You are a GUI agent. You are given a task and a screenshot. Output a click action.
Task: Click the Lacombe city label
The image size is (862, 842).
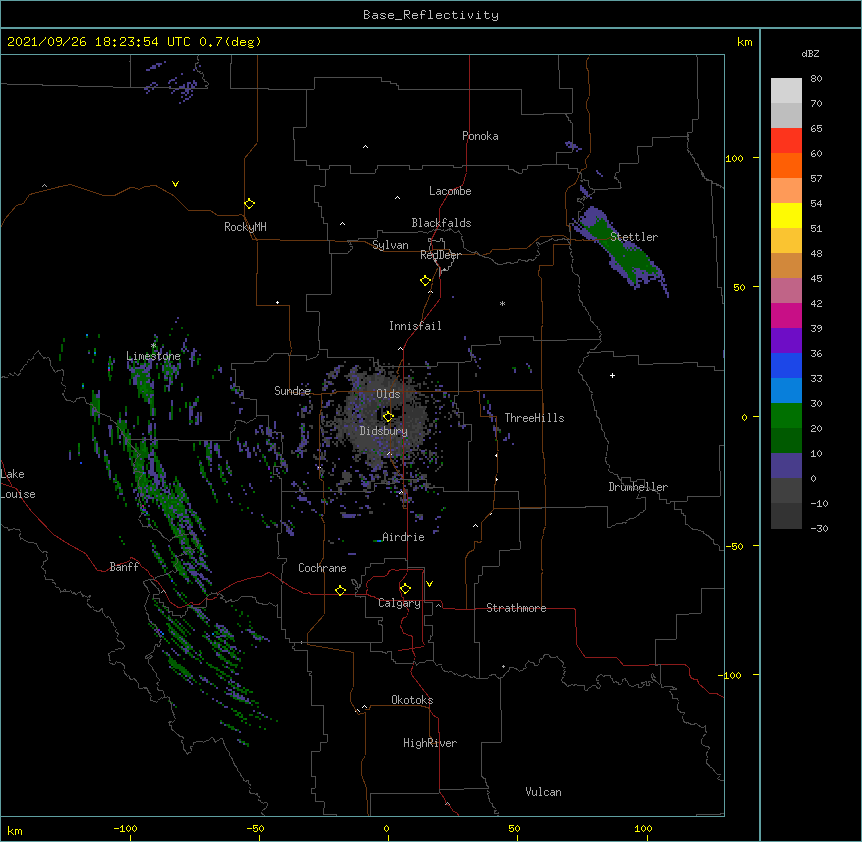(450, 191)
